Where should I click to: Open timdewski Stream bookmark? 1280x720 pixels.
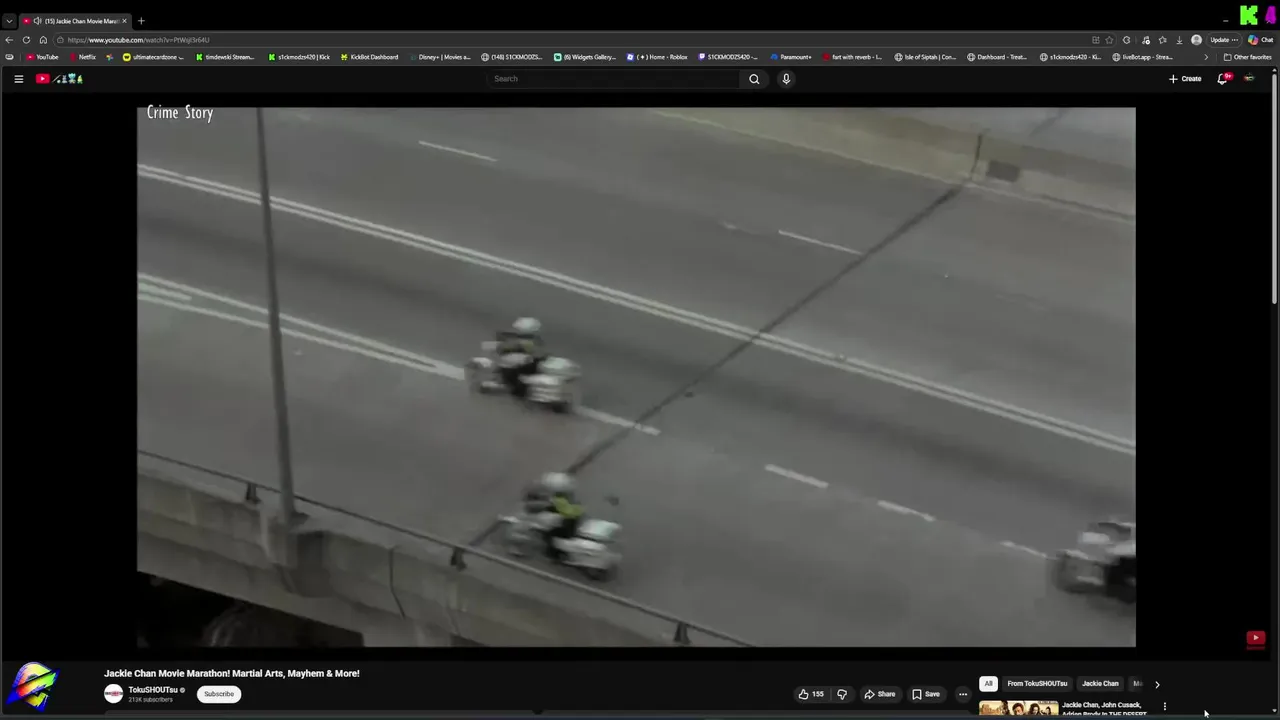(x=225, y=57)
